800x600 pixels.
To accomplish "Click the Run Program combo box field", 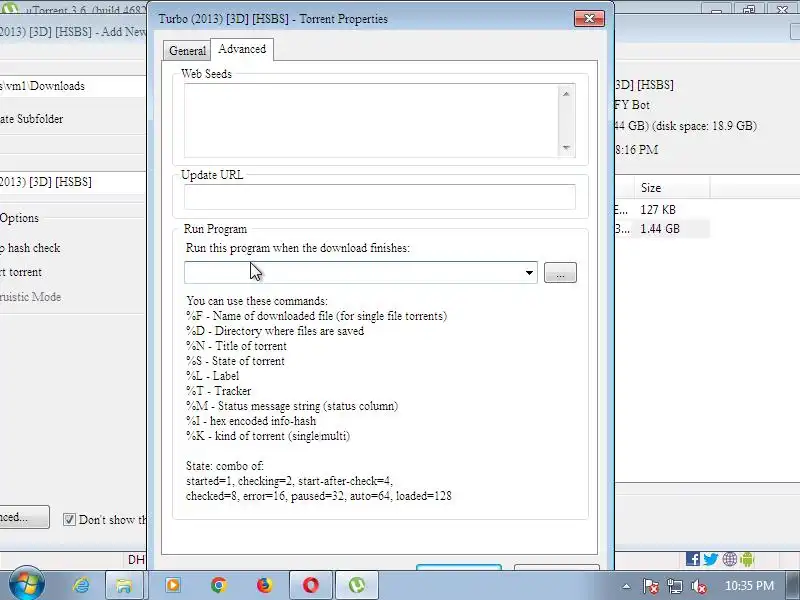I will (354, 272).
